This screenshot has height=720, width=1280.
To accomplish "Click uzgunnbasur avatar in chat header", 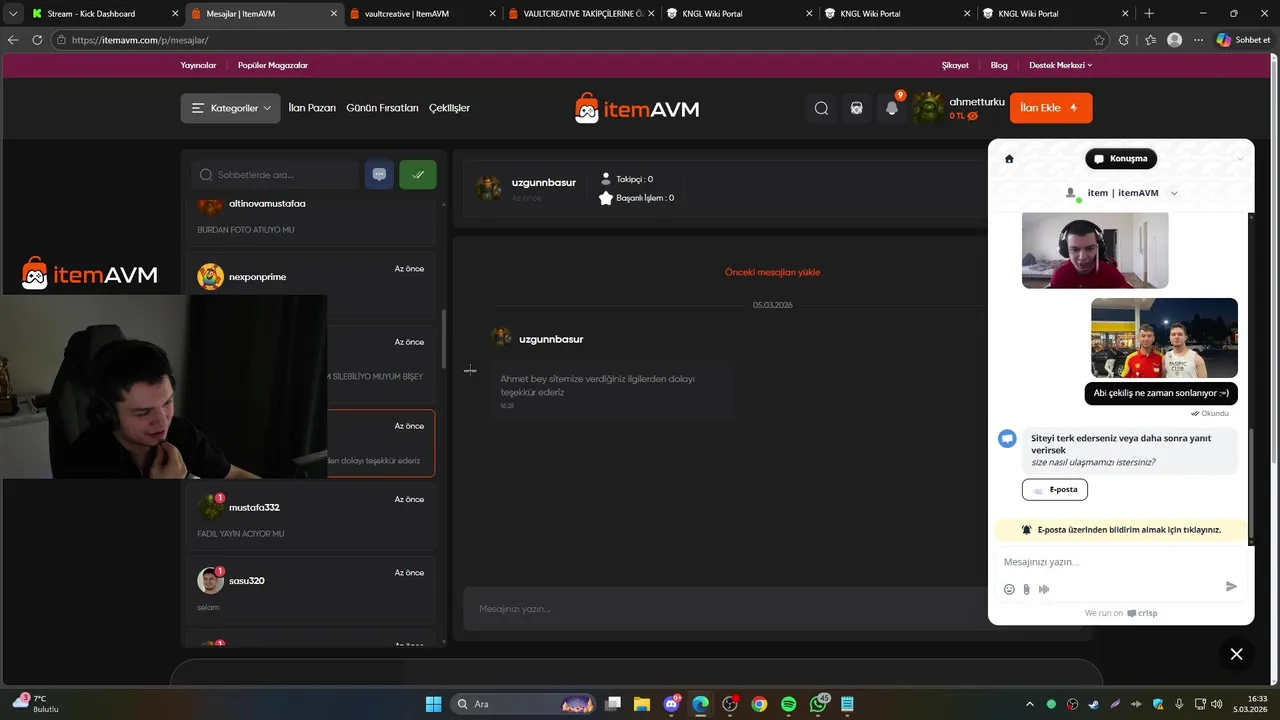I will [489, 188].
